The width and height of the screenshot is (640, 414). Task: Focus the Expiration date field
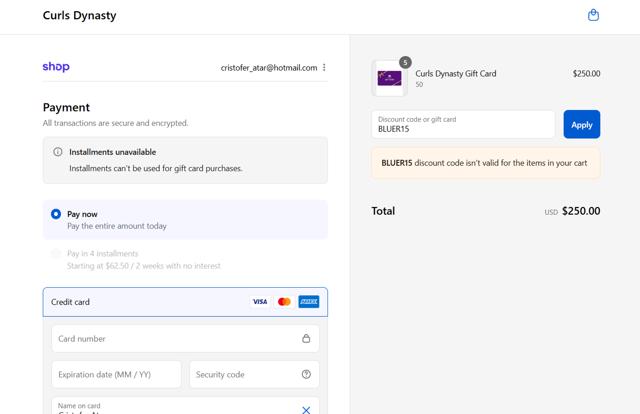[x=116, y=374]
